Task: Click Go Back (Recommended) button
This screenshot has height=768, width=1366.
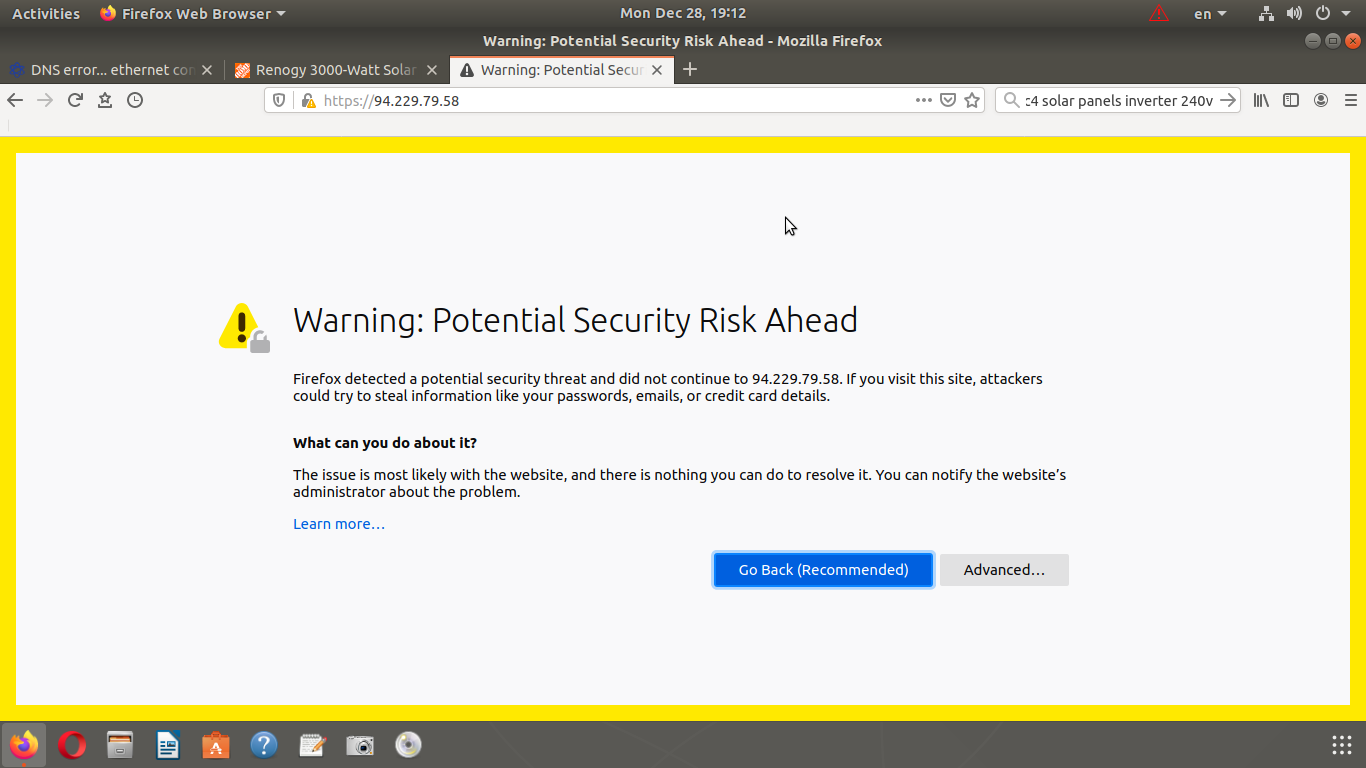Action: tap(823, 570)
